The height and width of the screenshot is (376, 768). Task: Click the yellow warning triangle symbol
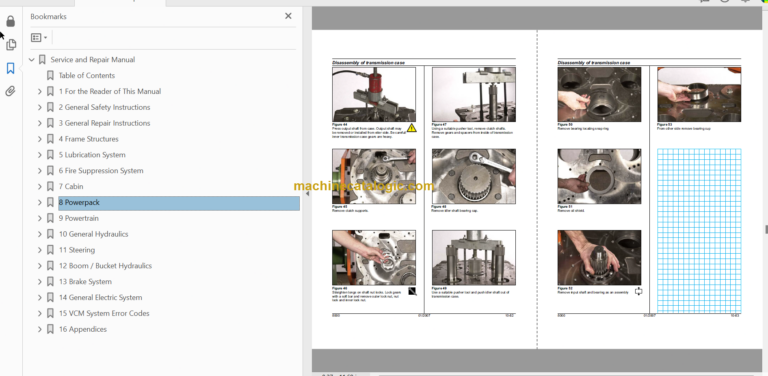click(x=411, y=128)
